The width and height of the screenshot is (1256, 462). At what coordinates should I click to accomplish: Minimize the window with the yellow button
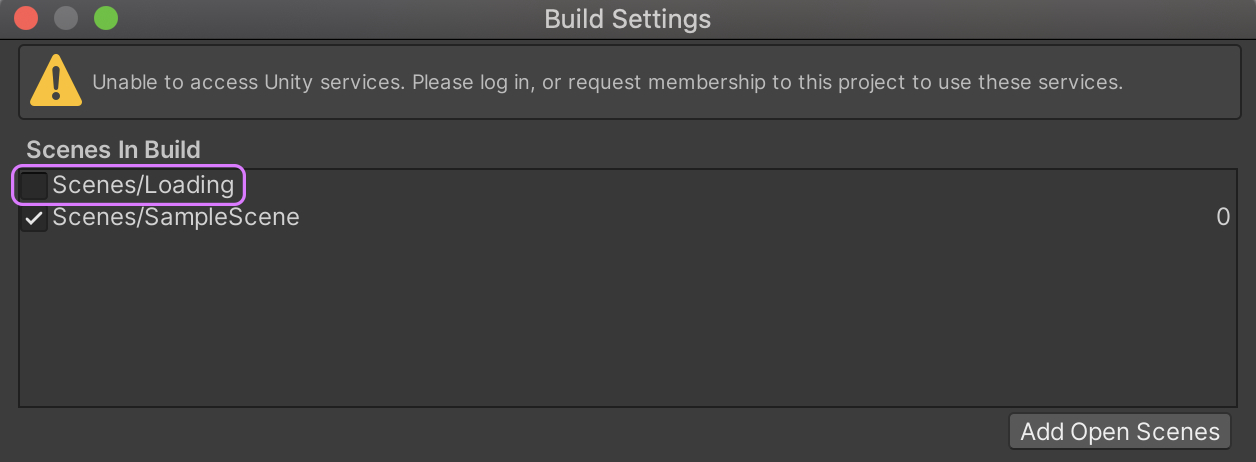[x=66, y=18]
